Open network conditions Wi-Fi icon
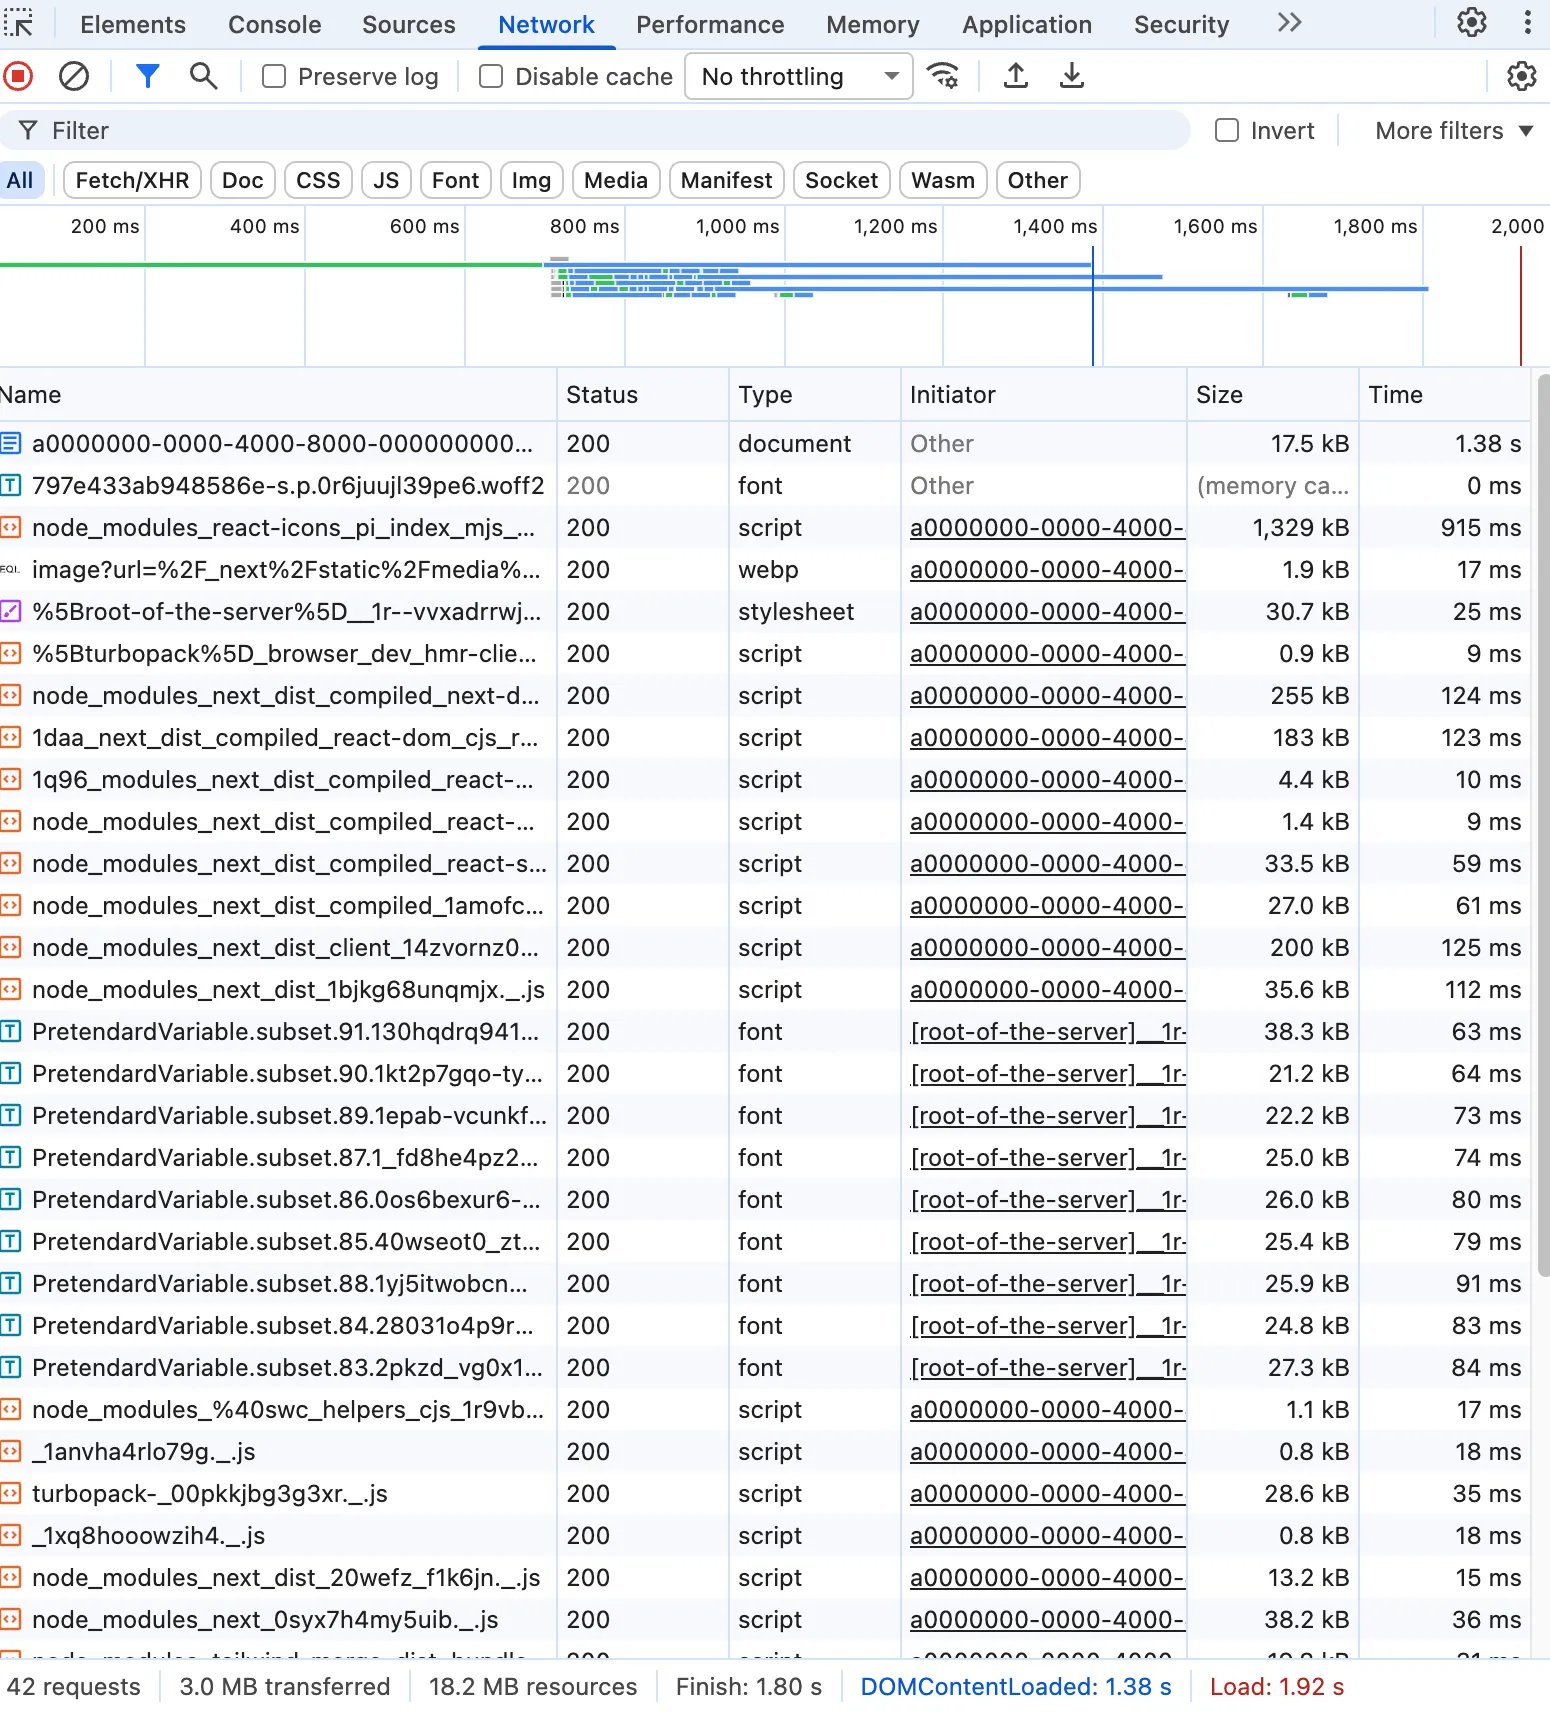The height and width of the screenshot is (1712, 1550). [943, 76]
